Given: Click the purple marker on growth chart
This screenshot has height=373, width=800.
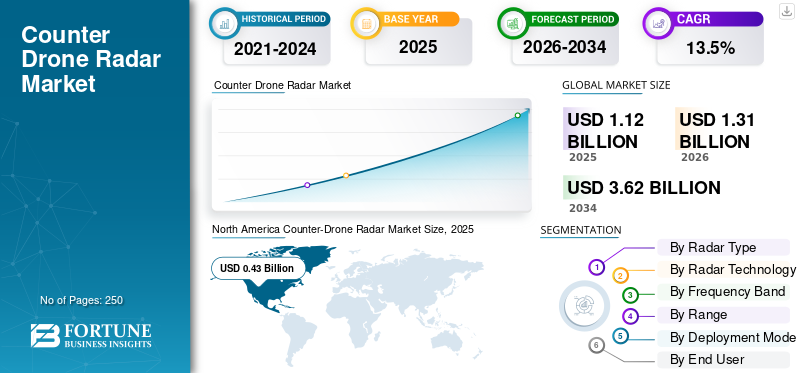Looking at the screenshot, I should (307, 185).
